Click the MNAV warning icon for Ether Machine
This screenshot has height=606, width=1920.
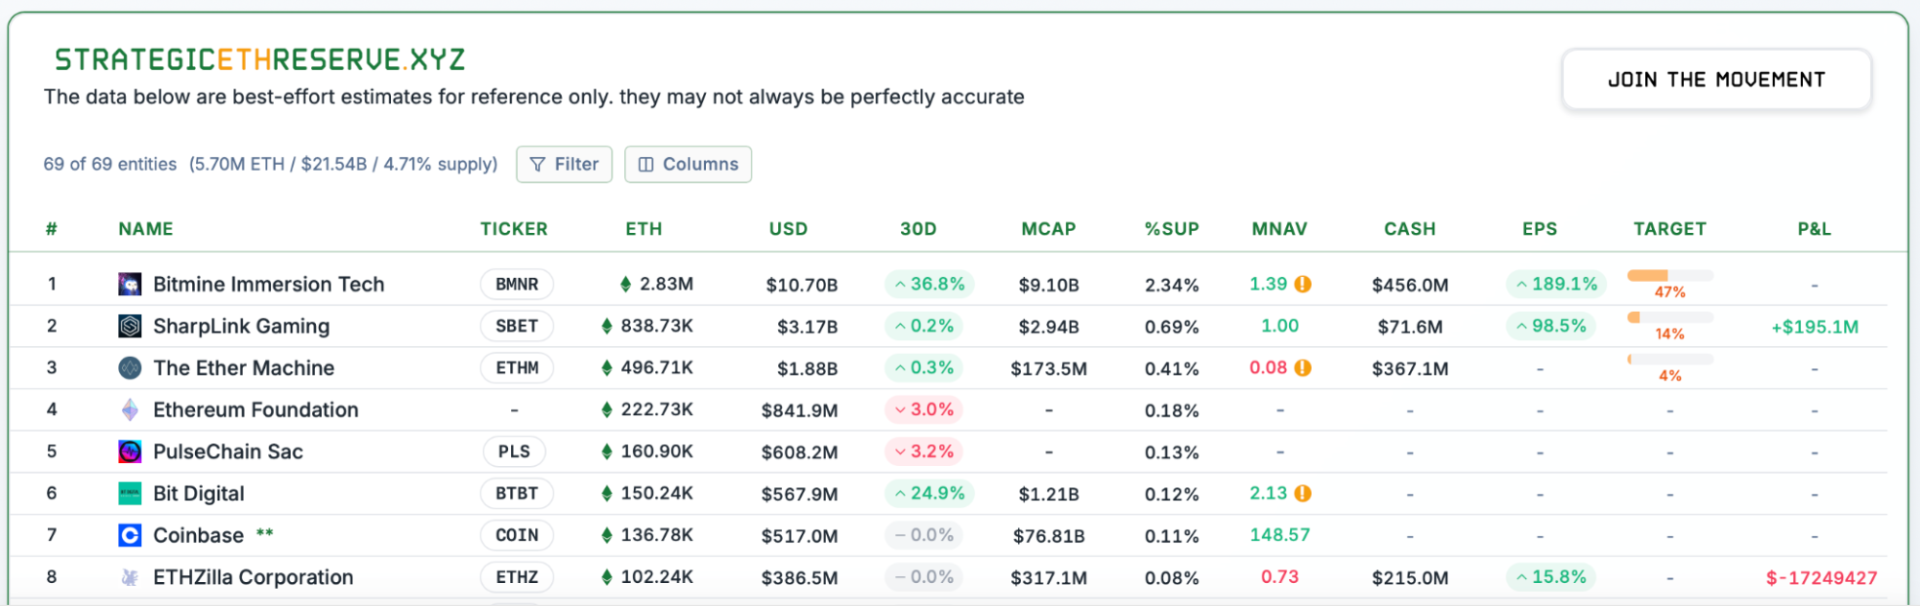coord(1303,368)
